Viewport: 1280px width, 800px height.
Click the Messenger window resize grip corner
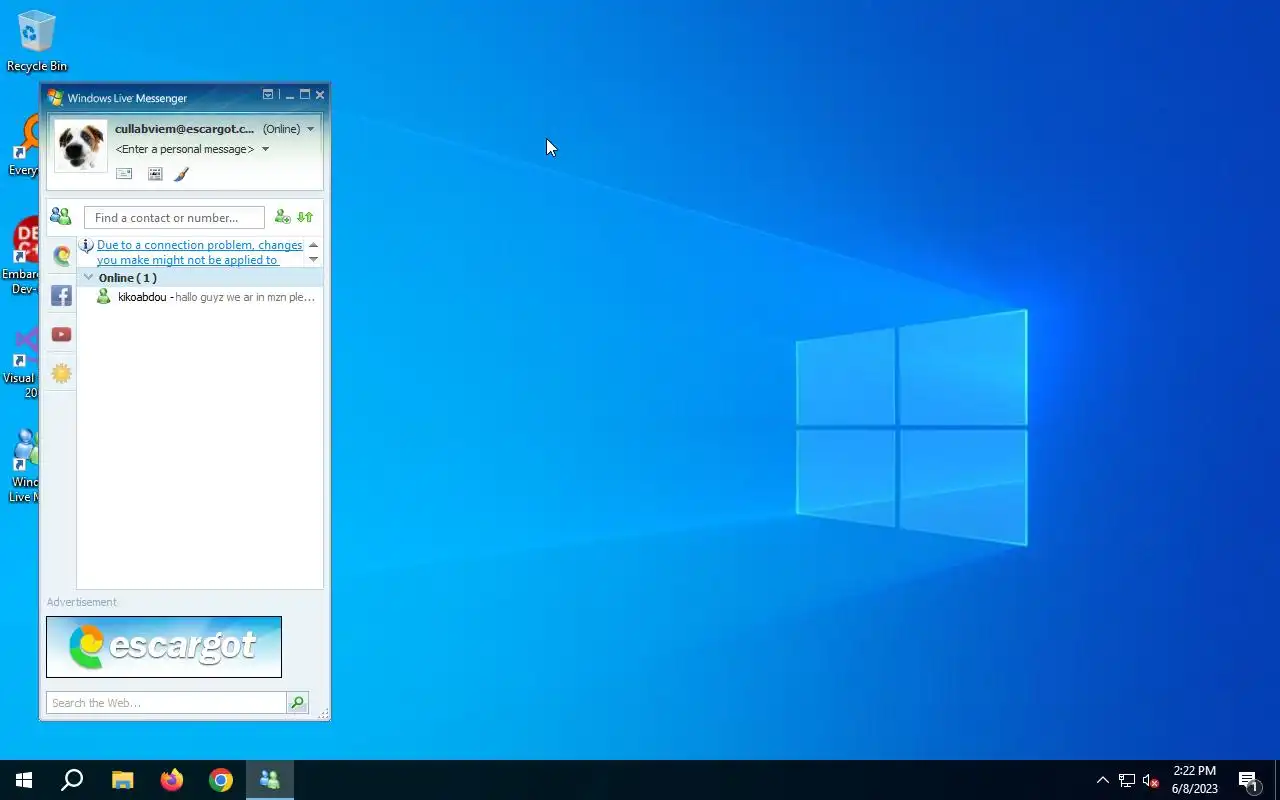tap(323, 714)
